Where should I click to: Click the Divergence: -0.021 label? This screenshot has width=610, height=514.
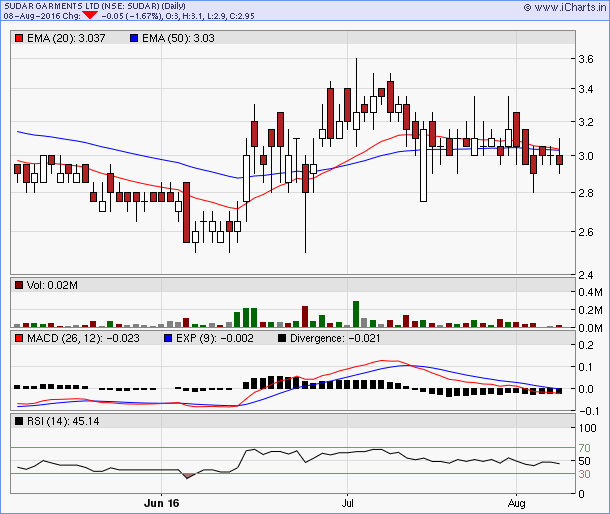[335, 338]
